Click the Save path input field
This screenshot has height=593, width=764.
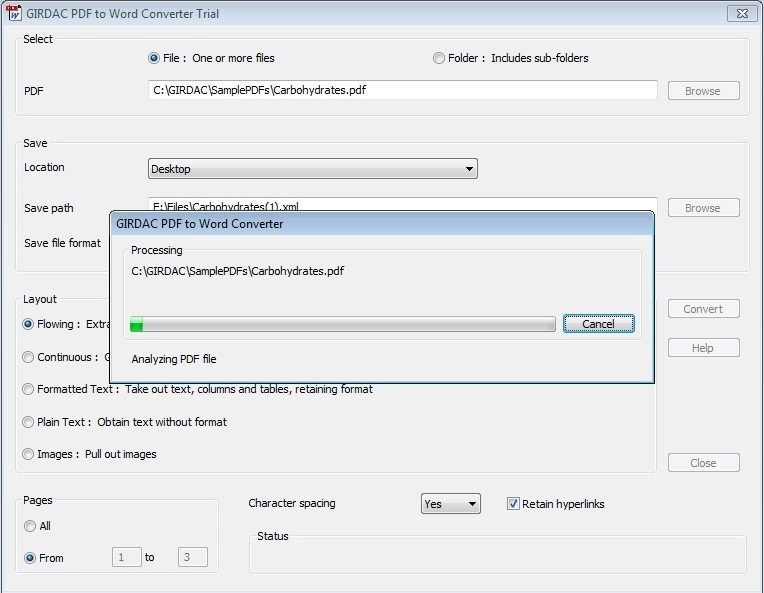(x=402, y=204)
